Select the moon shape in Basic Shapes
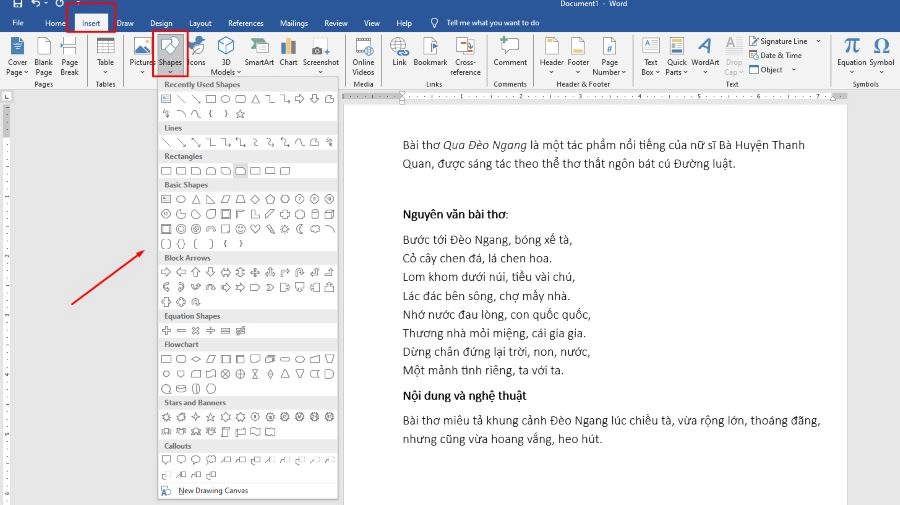The height and width of the screenshot is (505, 900). pos(299,229)
